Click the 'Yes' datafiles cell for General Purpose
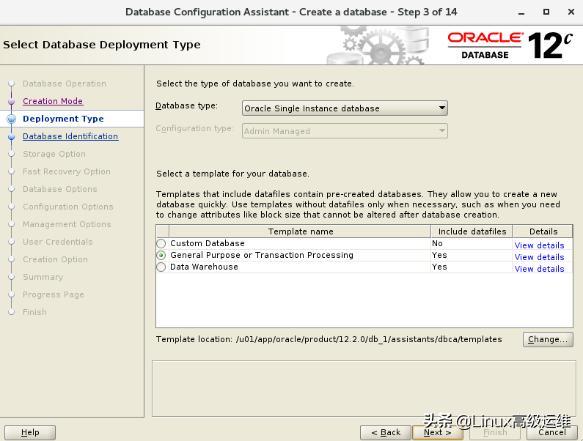The image size is (583, 441). pyautogui.click(x=471, y=255)
